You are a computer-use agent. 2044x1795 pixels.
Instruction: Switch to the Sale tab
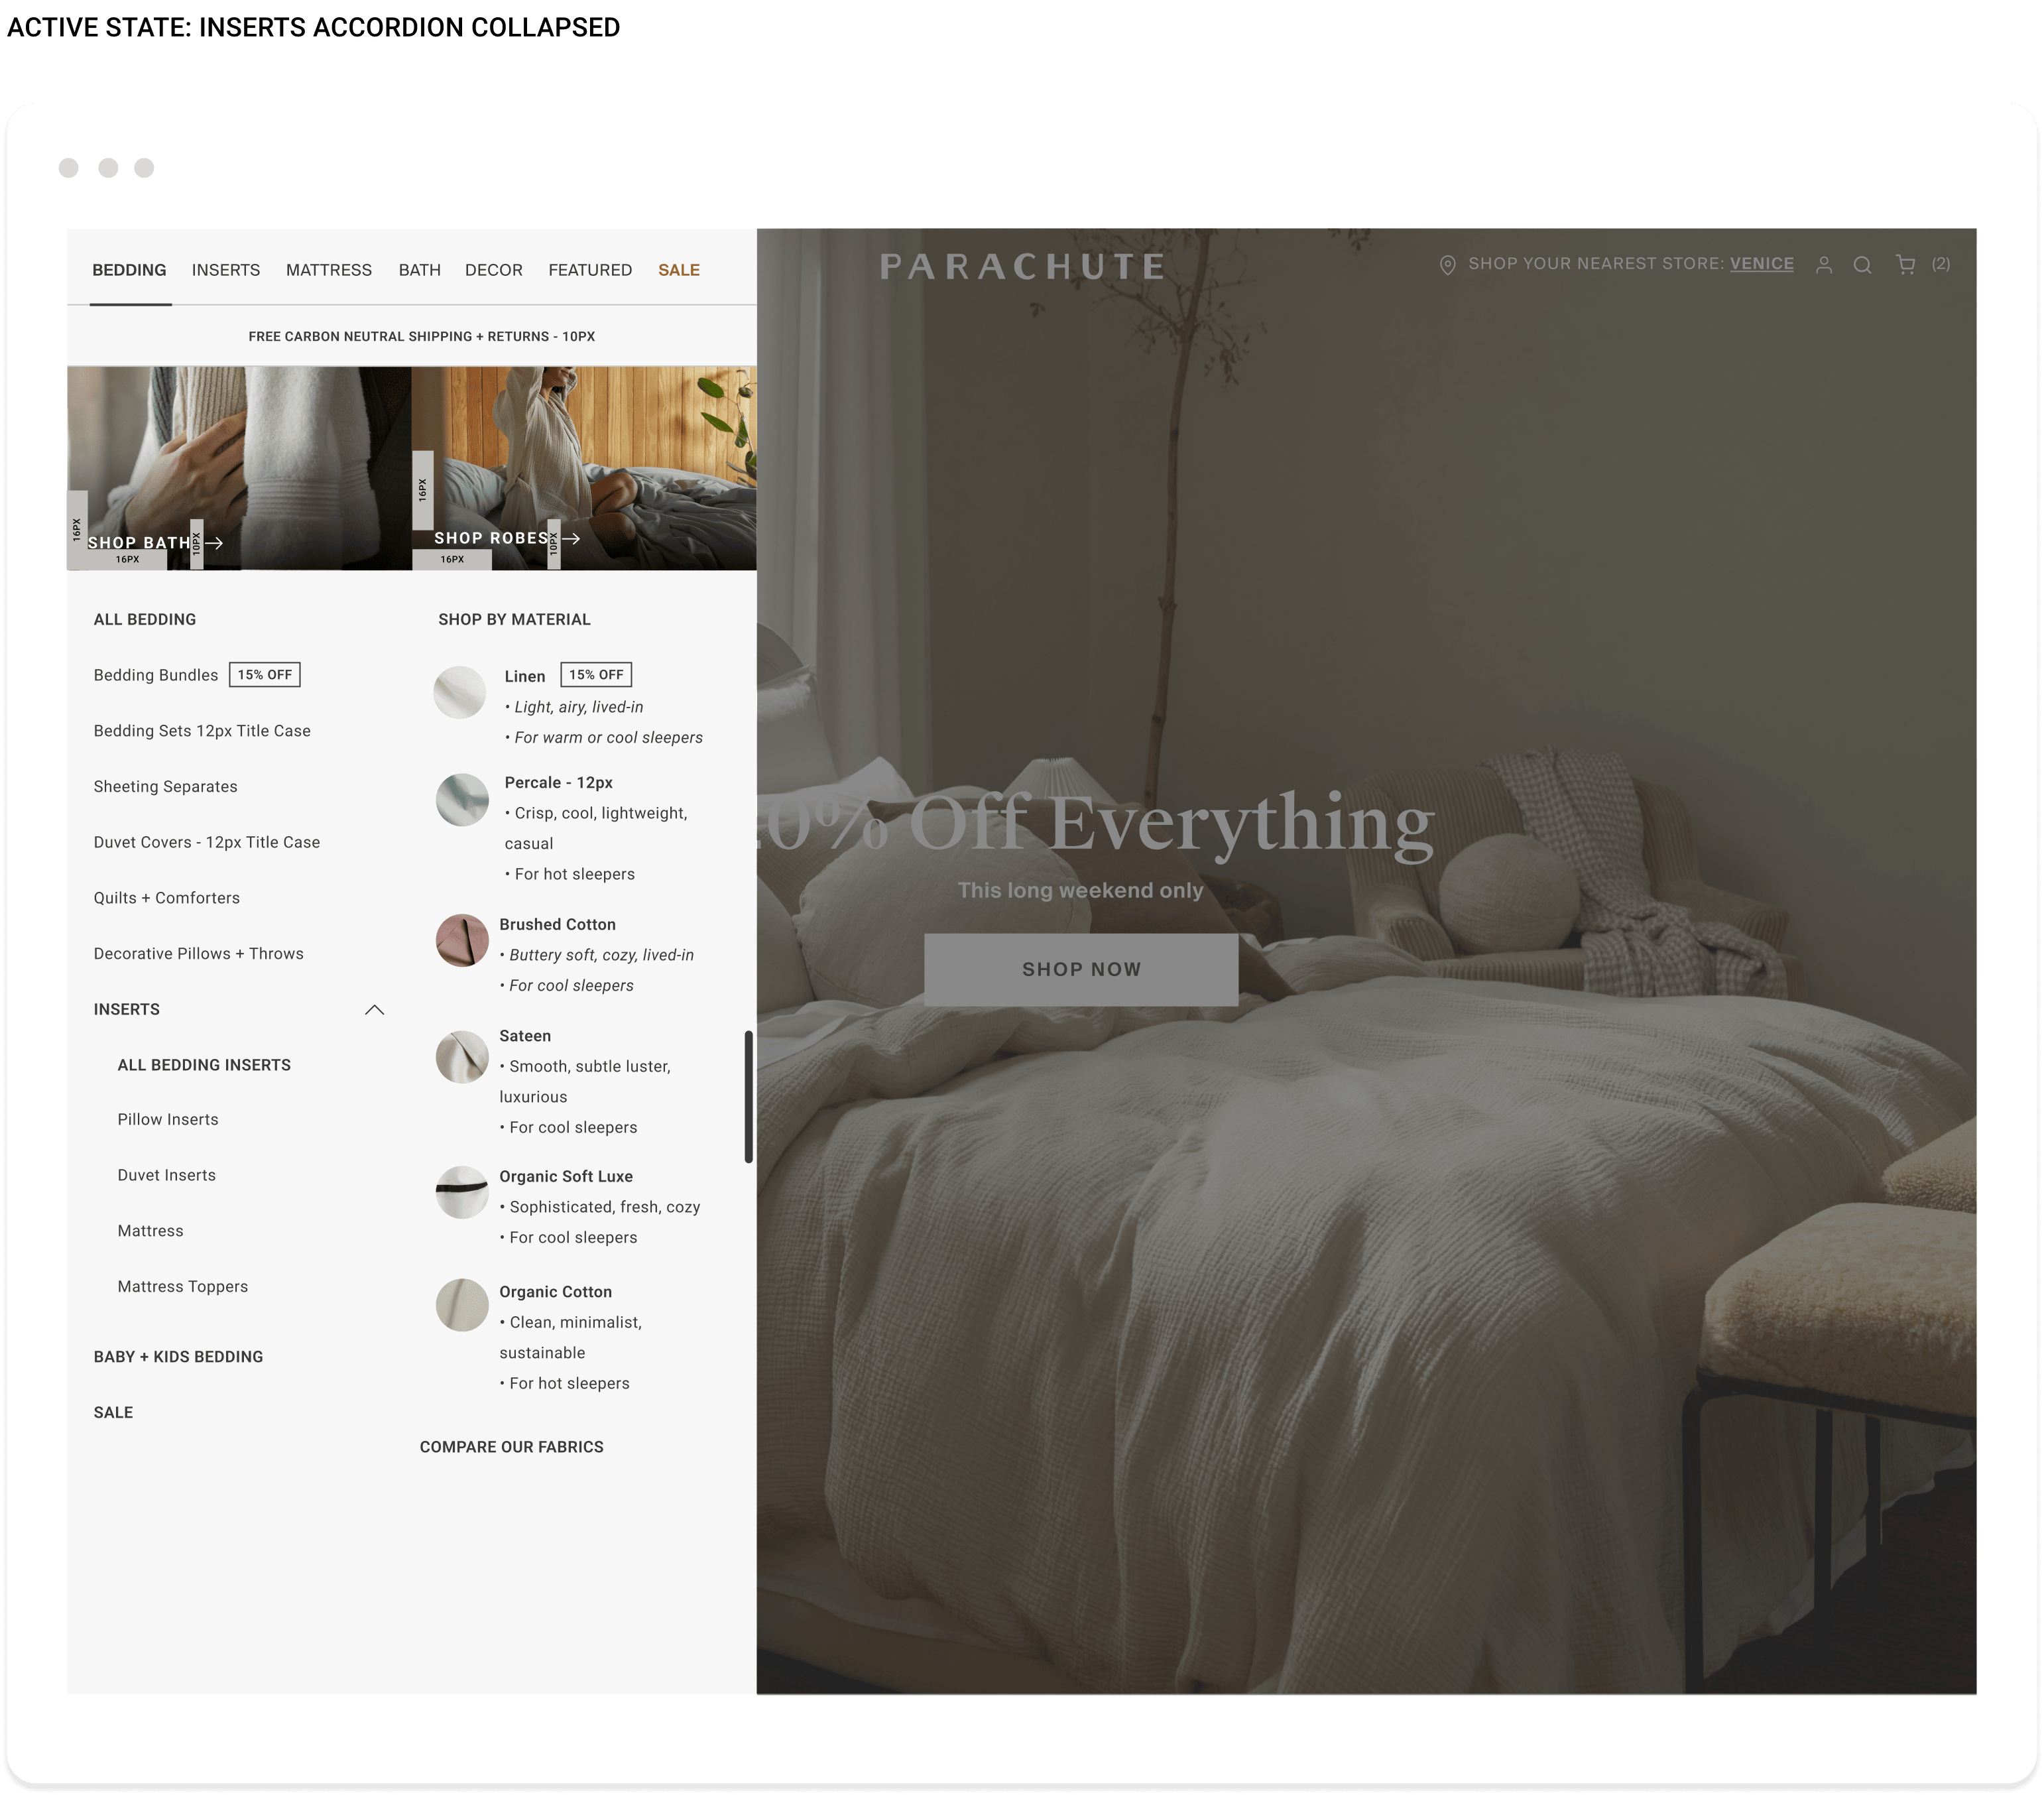[678, 270]
